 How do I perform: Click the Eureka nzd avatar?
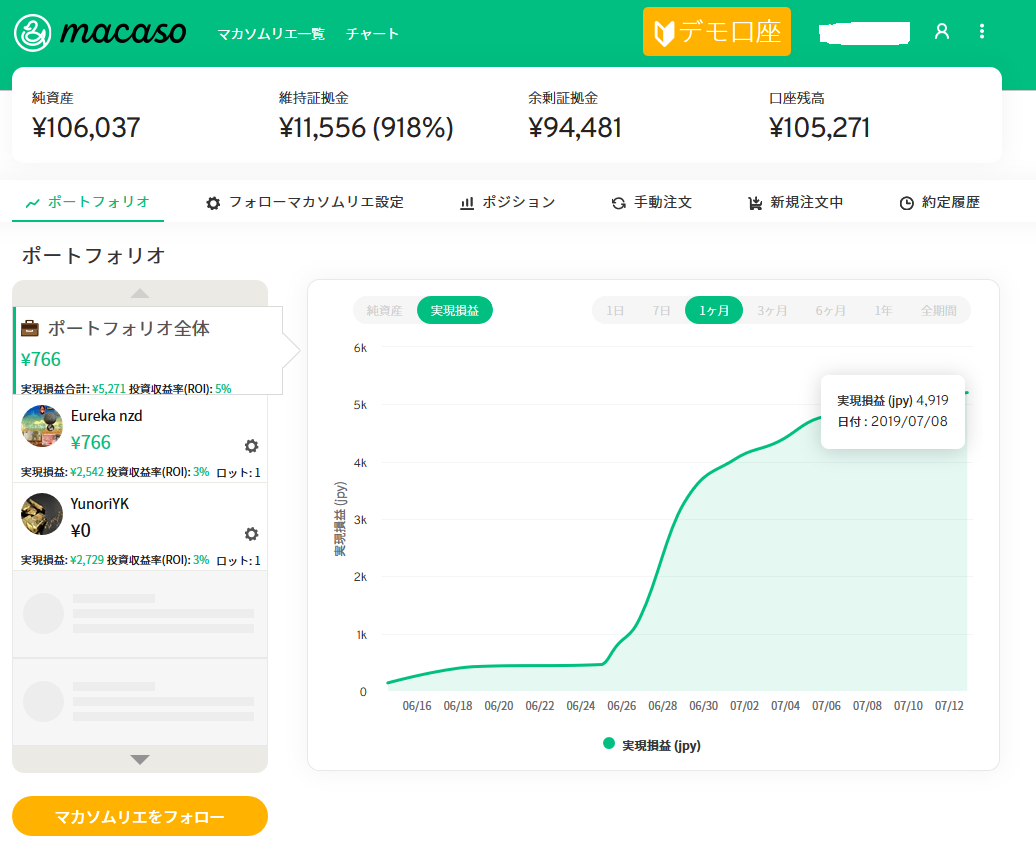(42, 426)
